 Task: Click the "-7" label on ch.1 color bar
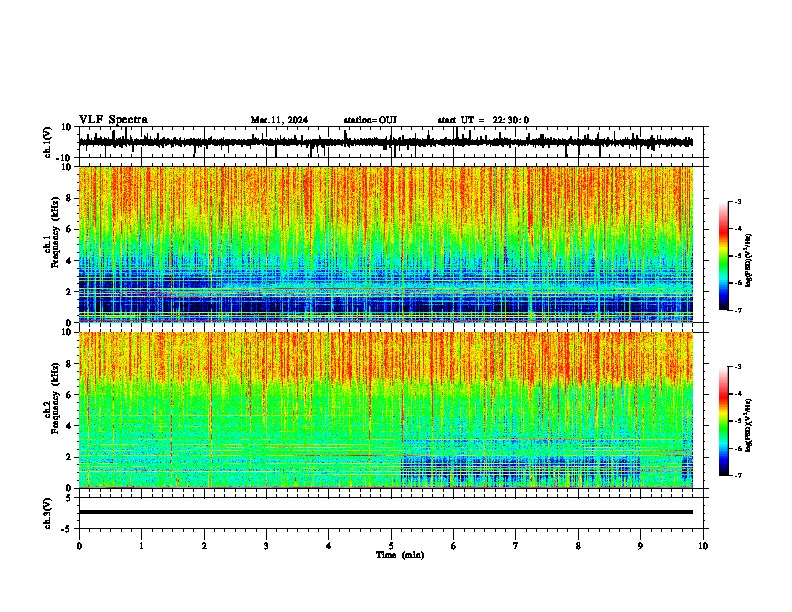tap(737, 310)
